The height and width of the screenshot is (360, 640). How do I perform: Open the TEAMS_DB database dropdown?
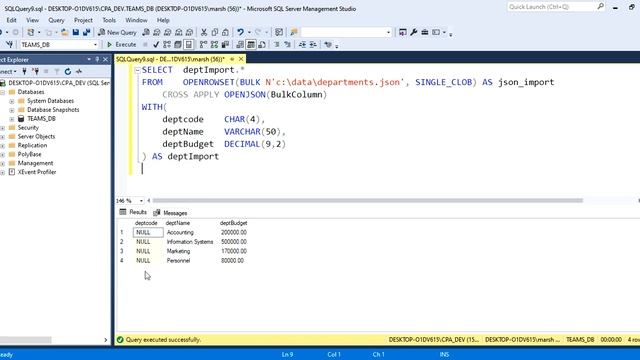(x=95, y=44)
